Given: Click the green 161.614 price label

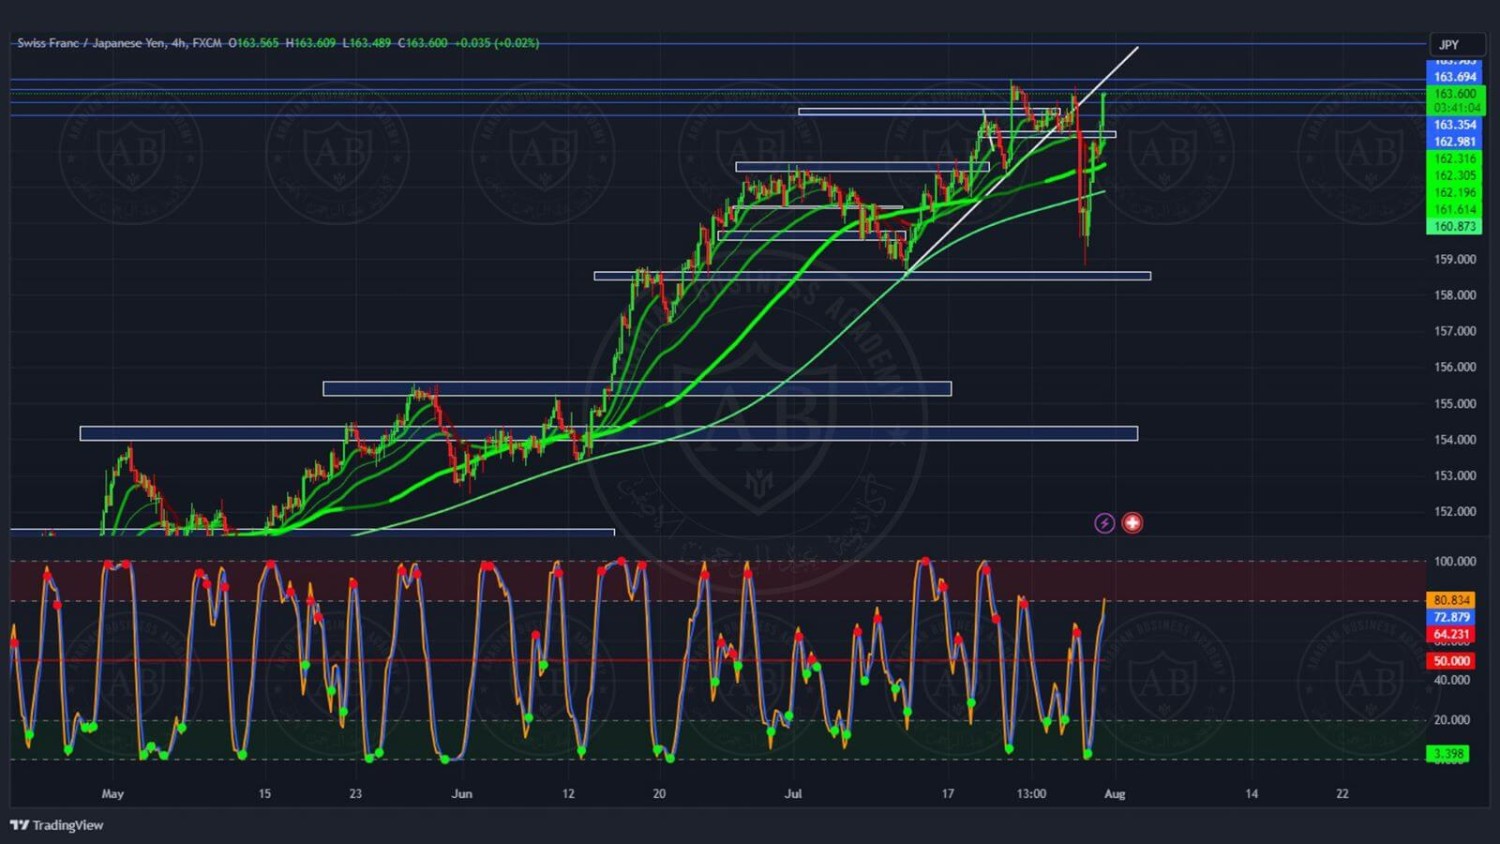Looking at the screenshot, I should (x=1455, y=210).
